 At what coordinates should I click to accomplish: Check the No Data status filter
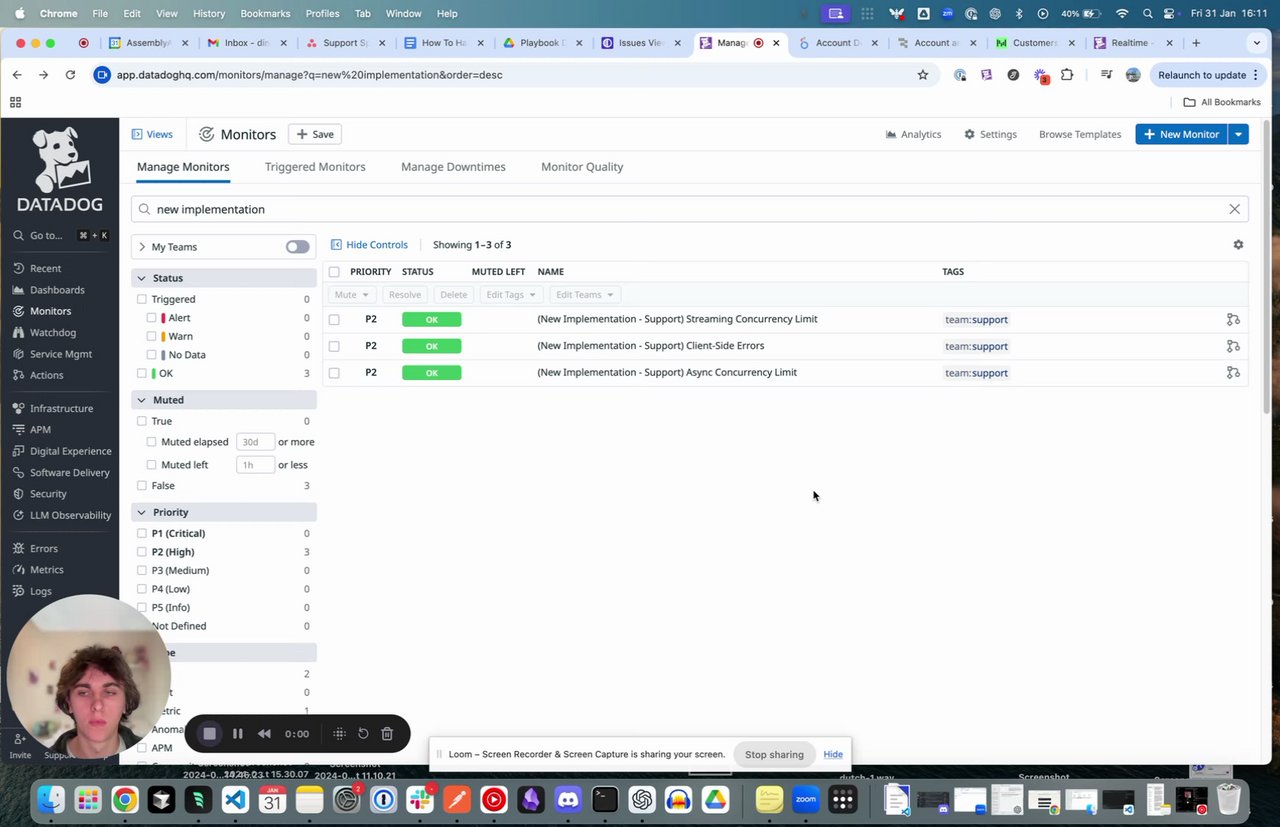152,355
